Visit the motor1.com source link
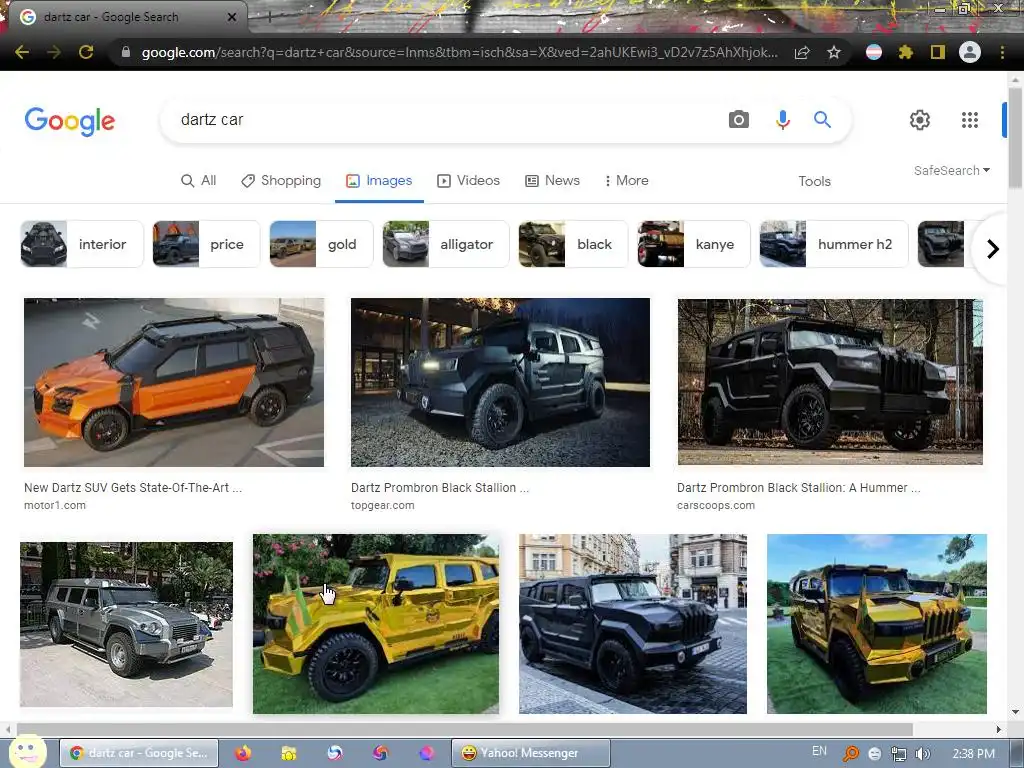 55,505
